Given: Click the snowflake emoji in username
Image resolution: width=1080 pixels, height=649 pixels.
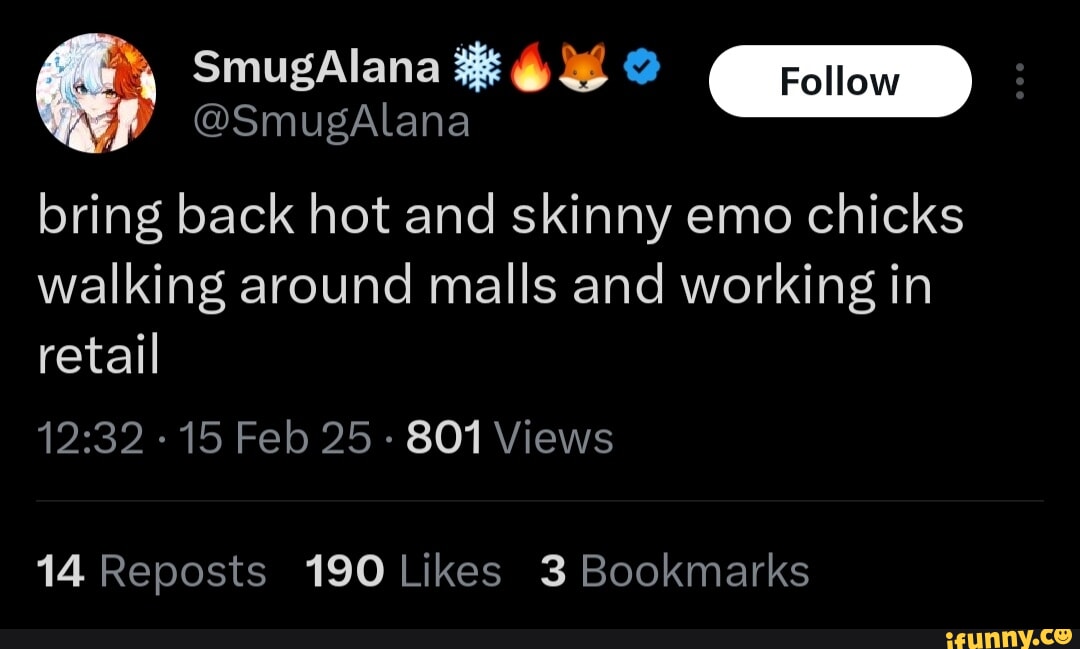Looking at the screenshot, I should click(x=477, y=64).
